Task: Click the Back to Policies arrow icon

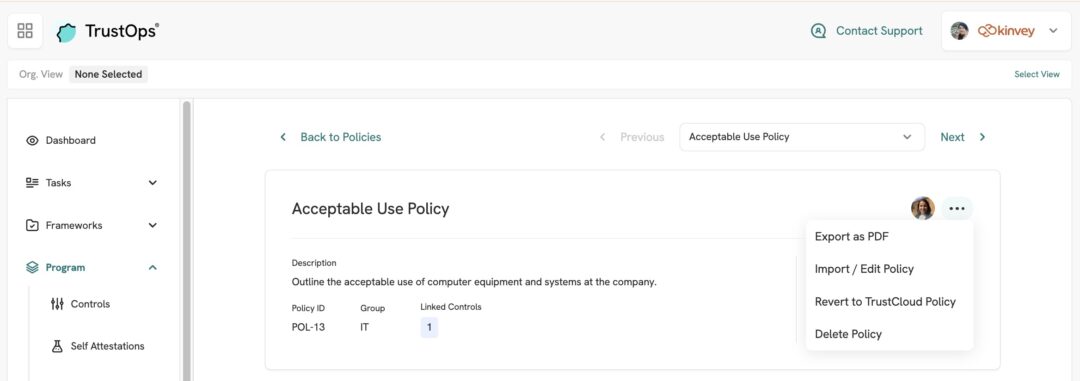Action: coord(282,137)
